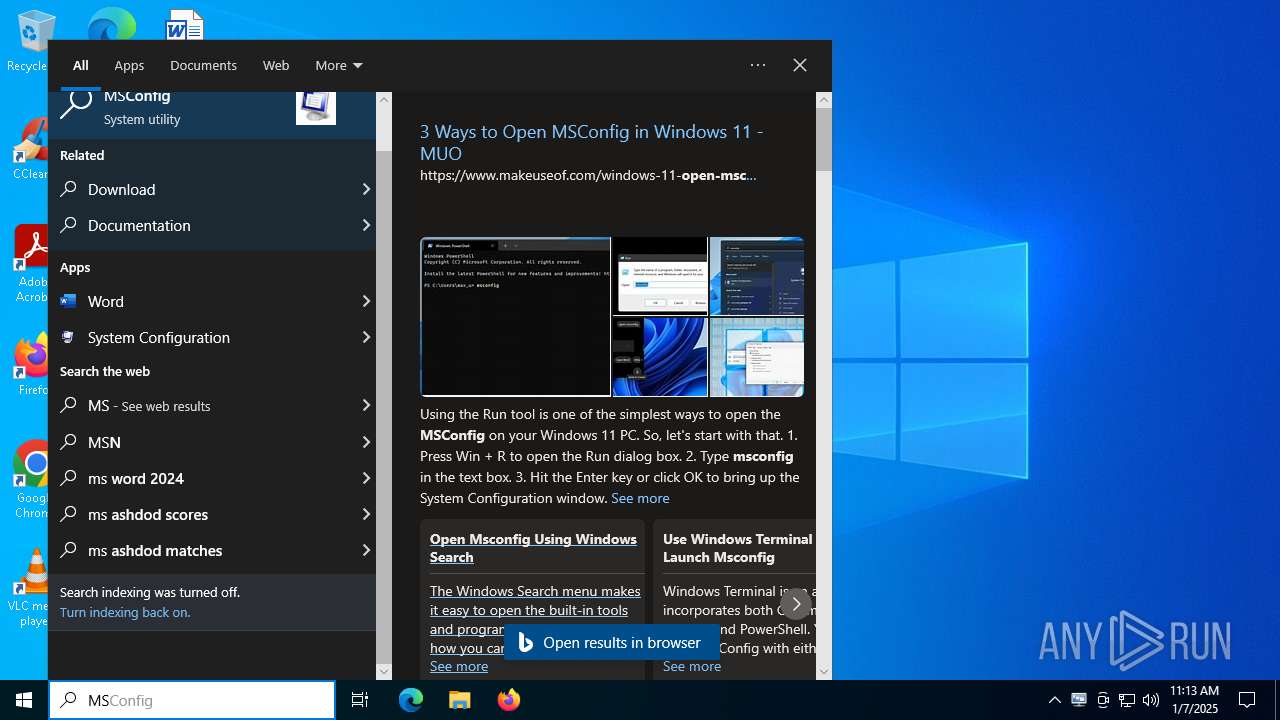1280x720 pixels.
Task: Open the Windows Start button
Action: tap(24, 700)
